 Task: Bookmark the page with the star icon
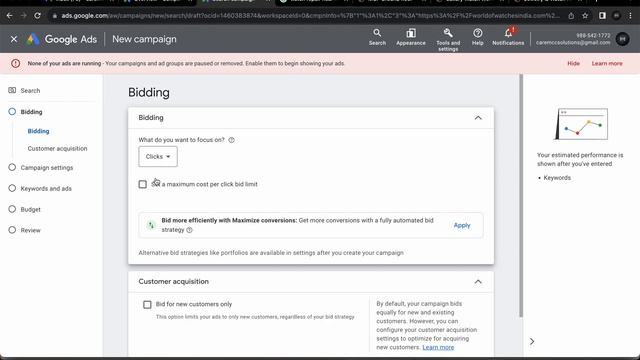pos(585,16)
